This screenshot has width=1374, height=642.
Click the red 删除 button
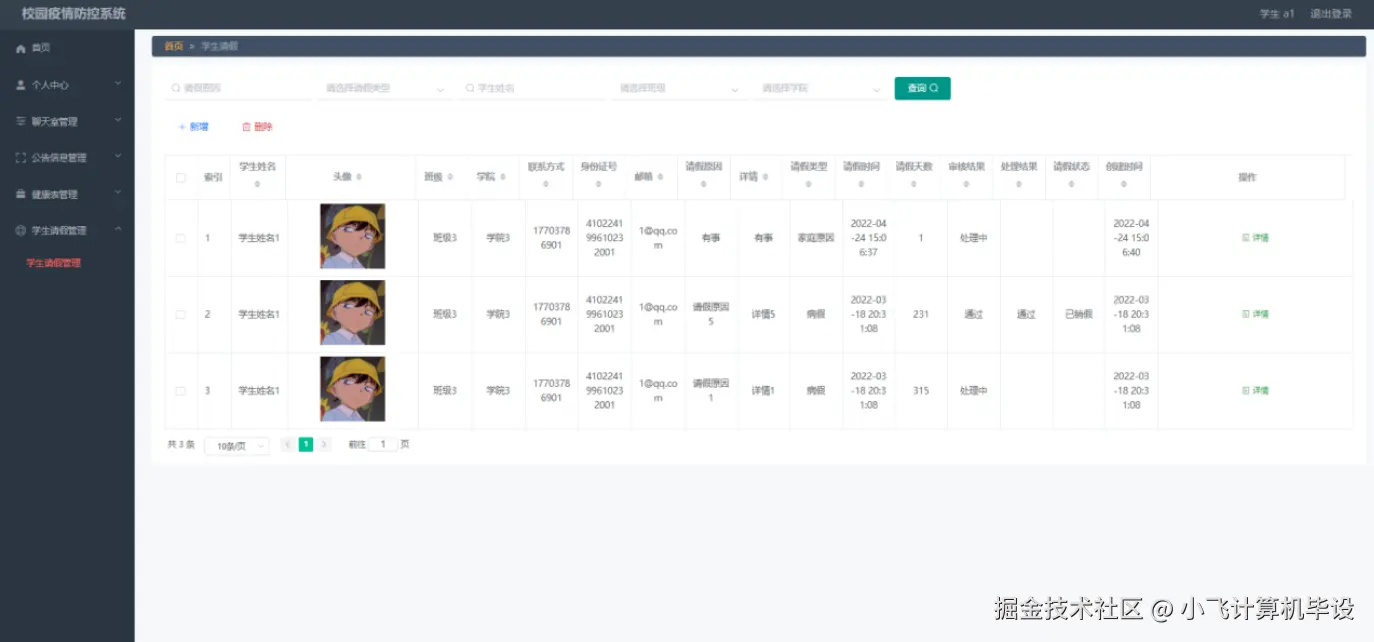257,127
